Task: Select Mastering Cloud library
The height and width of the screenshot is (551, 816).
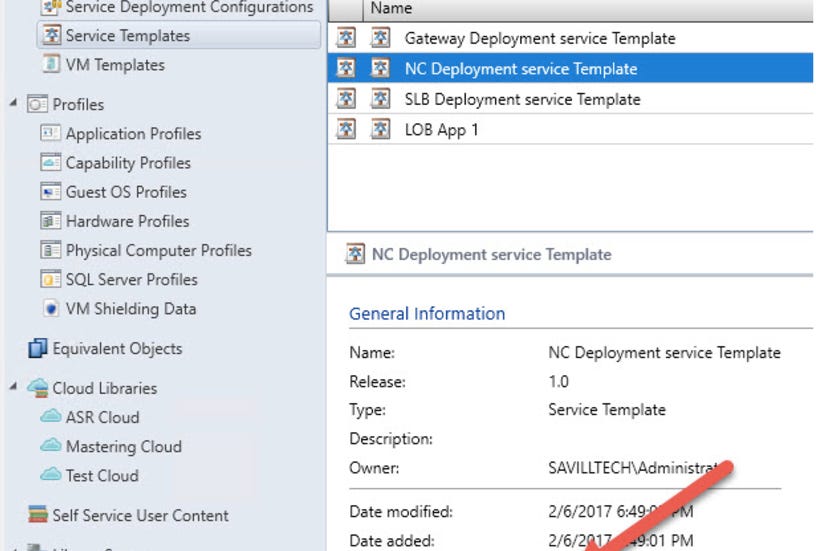Action: (124, 446)
